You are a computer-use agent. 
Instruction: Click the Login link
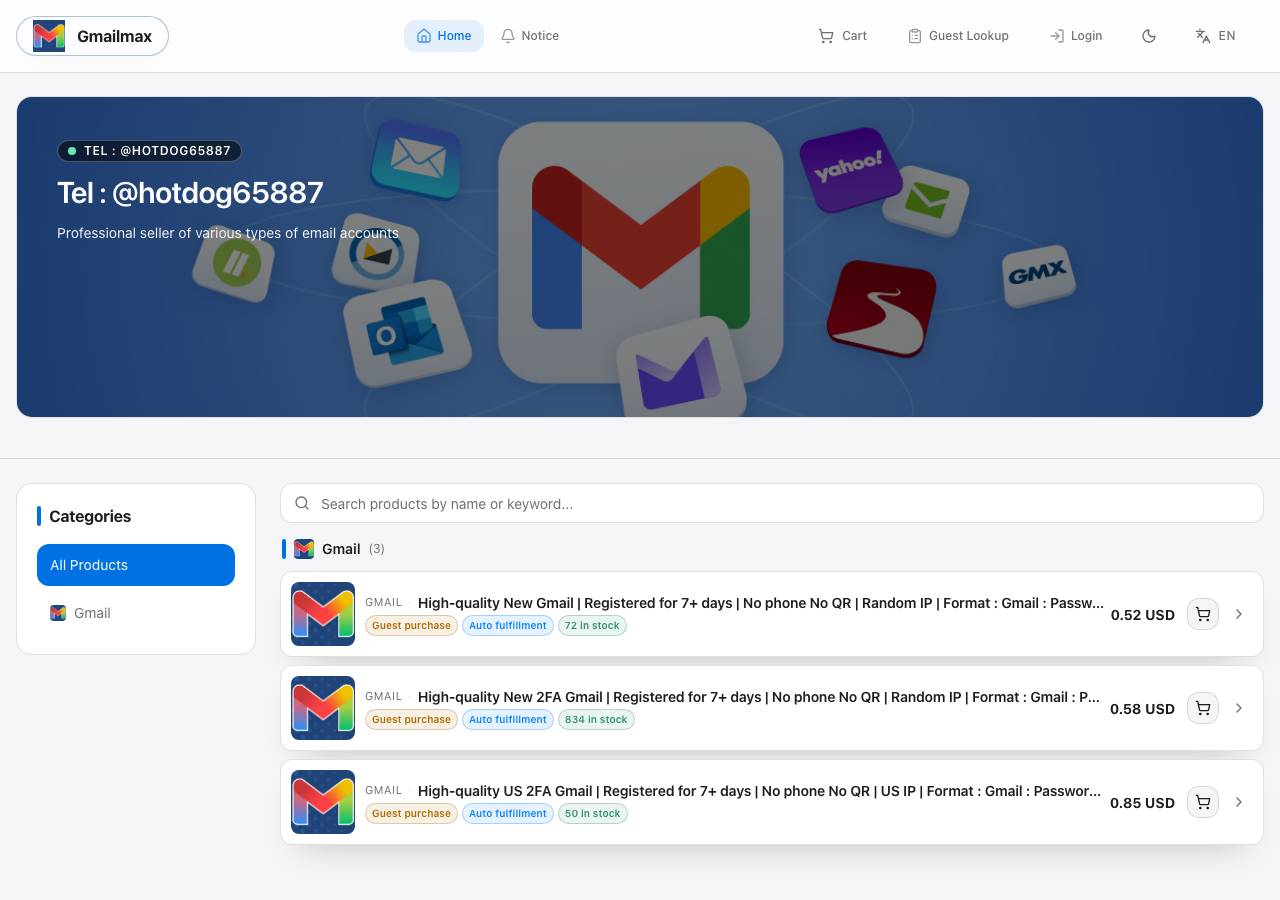(x=1075, y=36)
